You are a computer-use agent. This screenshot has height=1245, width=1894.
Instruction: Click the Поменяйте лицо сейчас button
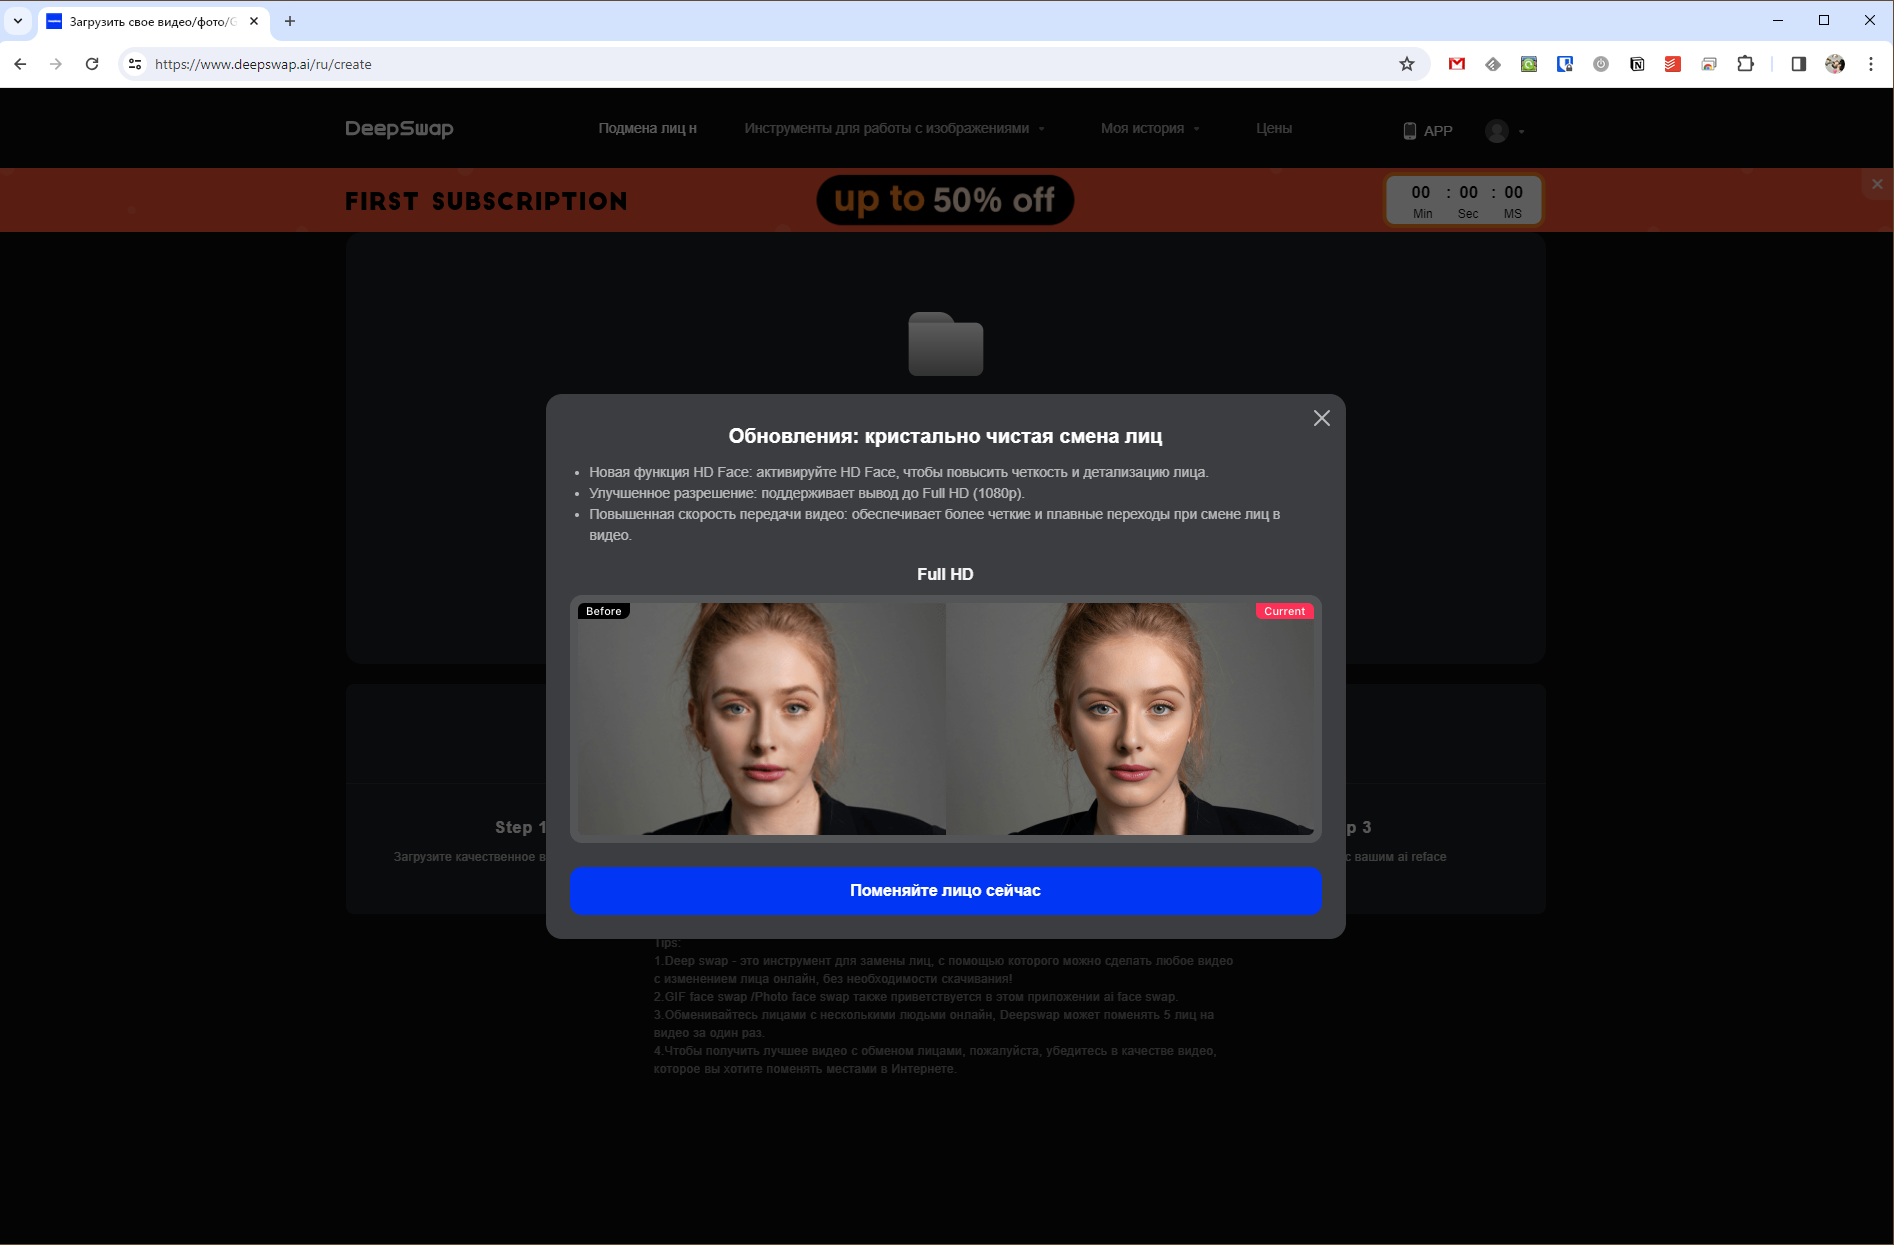945,890
